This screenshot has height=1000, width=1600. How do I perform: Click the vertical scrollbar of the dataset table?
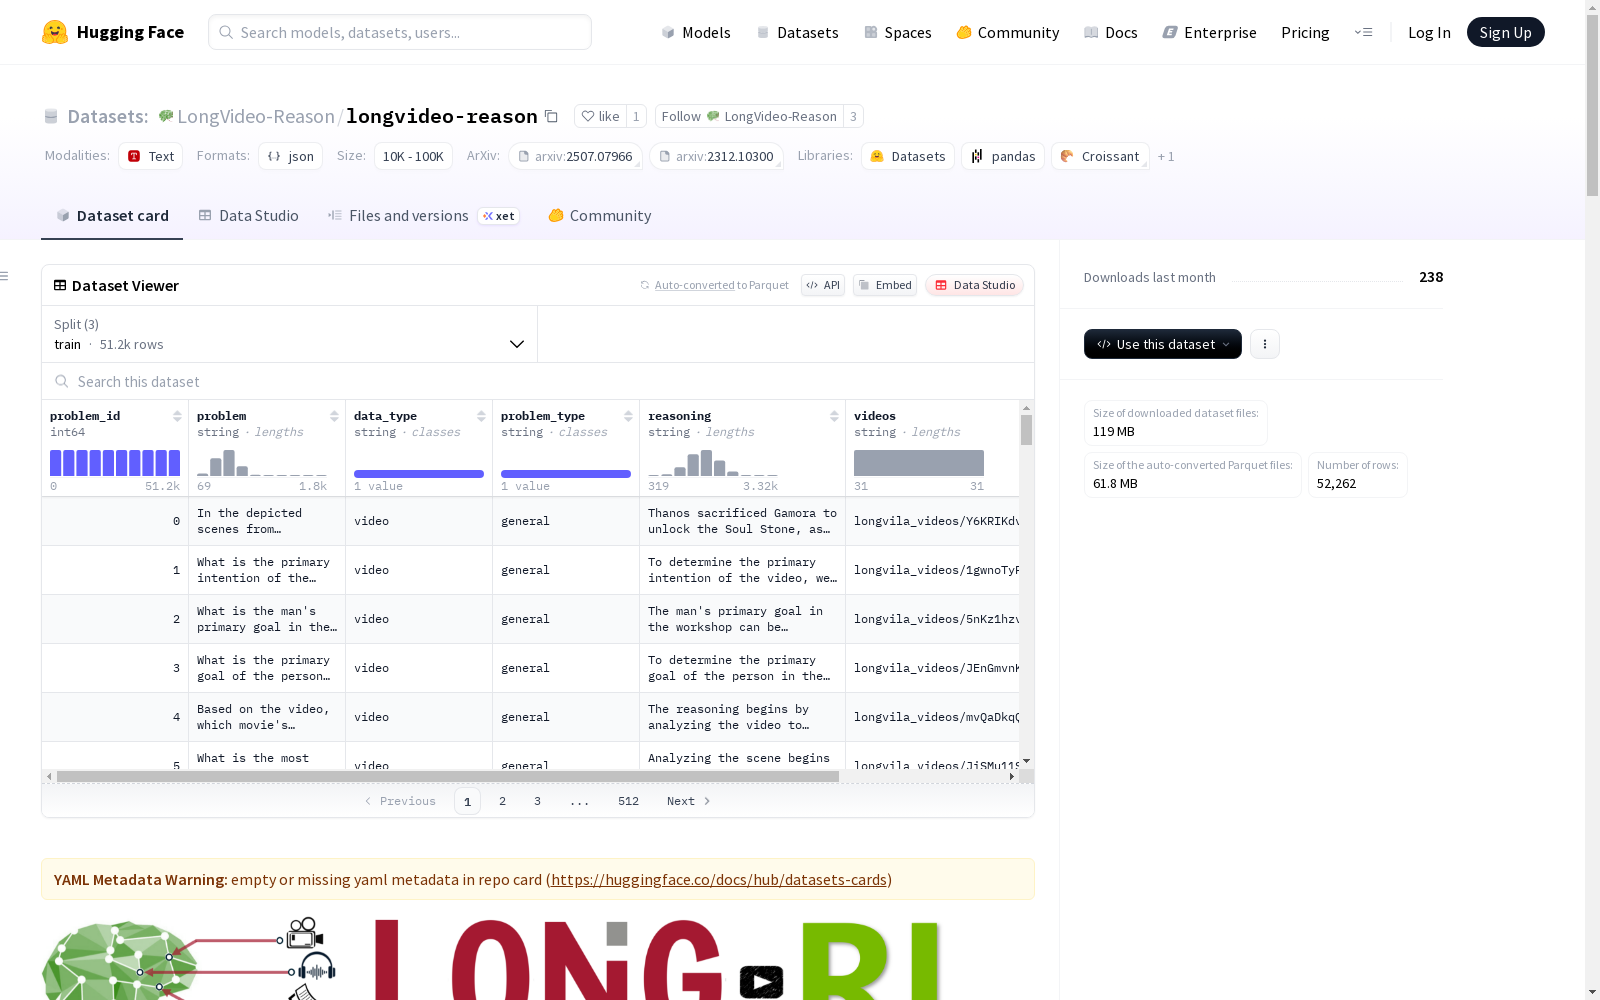click(x=1026, y=430)
